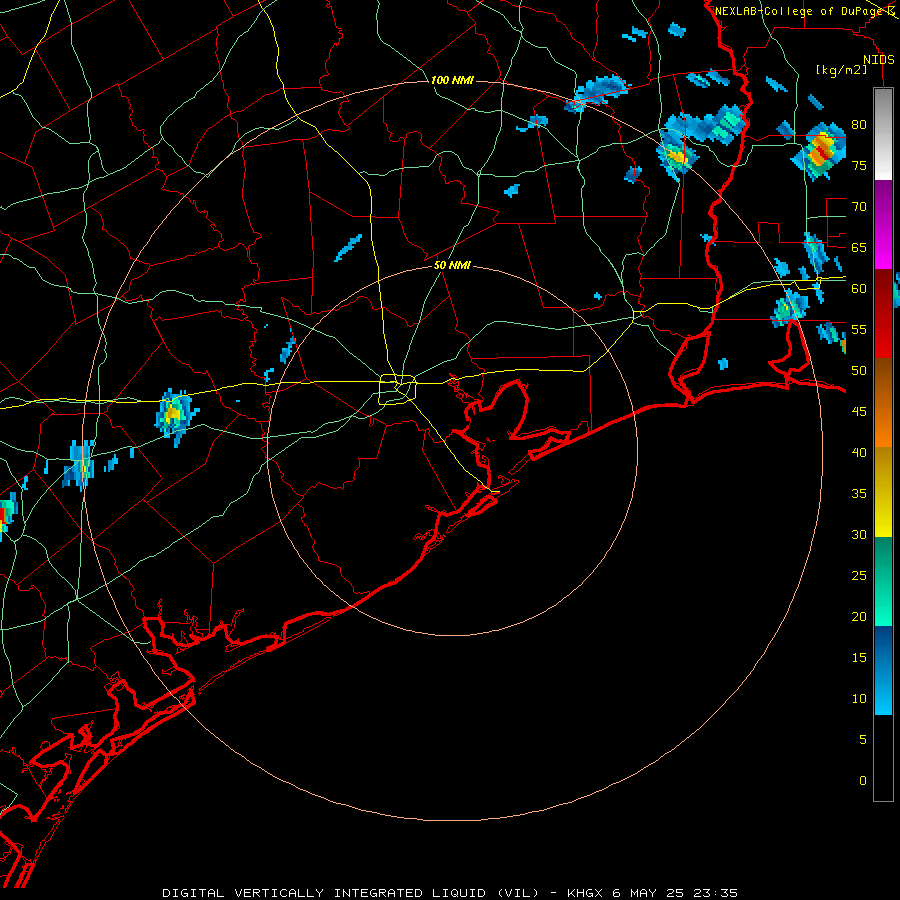
Task: Click the 100 NMI range ring label
Action: coord(452,80)
